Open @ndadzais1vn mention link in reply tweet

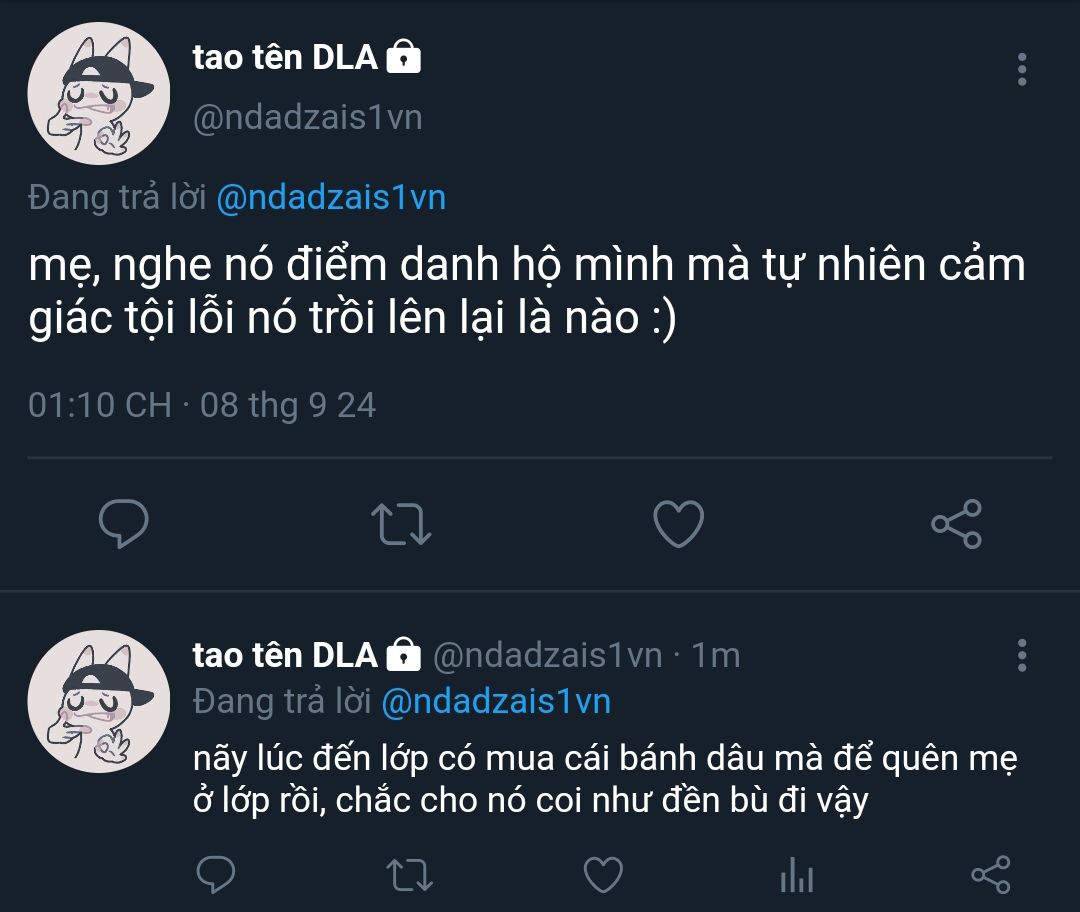496,702
